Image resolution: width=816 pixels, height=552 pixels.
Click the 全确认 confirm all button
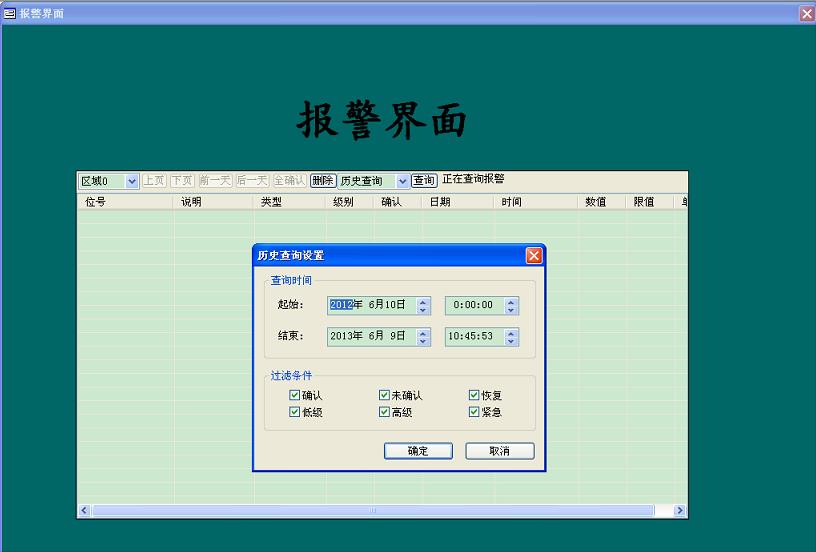(289, 181)
